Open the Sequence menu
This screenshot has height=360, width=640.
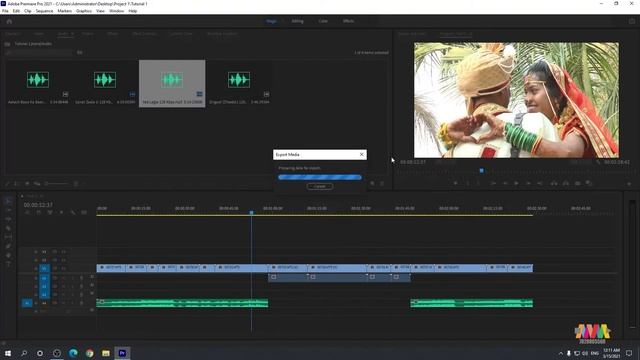pyautogui.click(x=44, y=11)
